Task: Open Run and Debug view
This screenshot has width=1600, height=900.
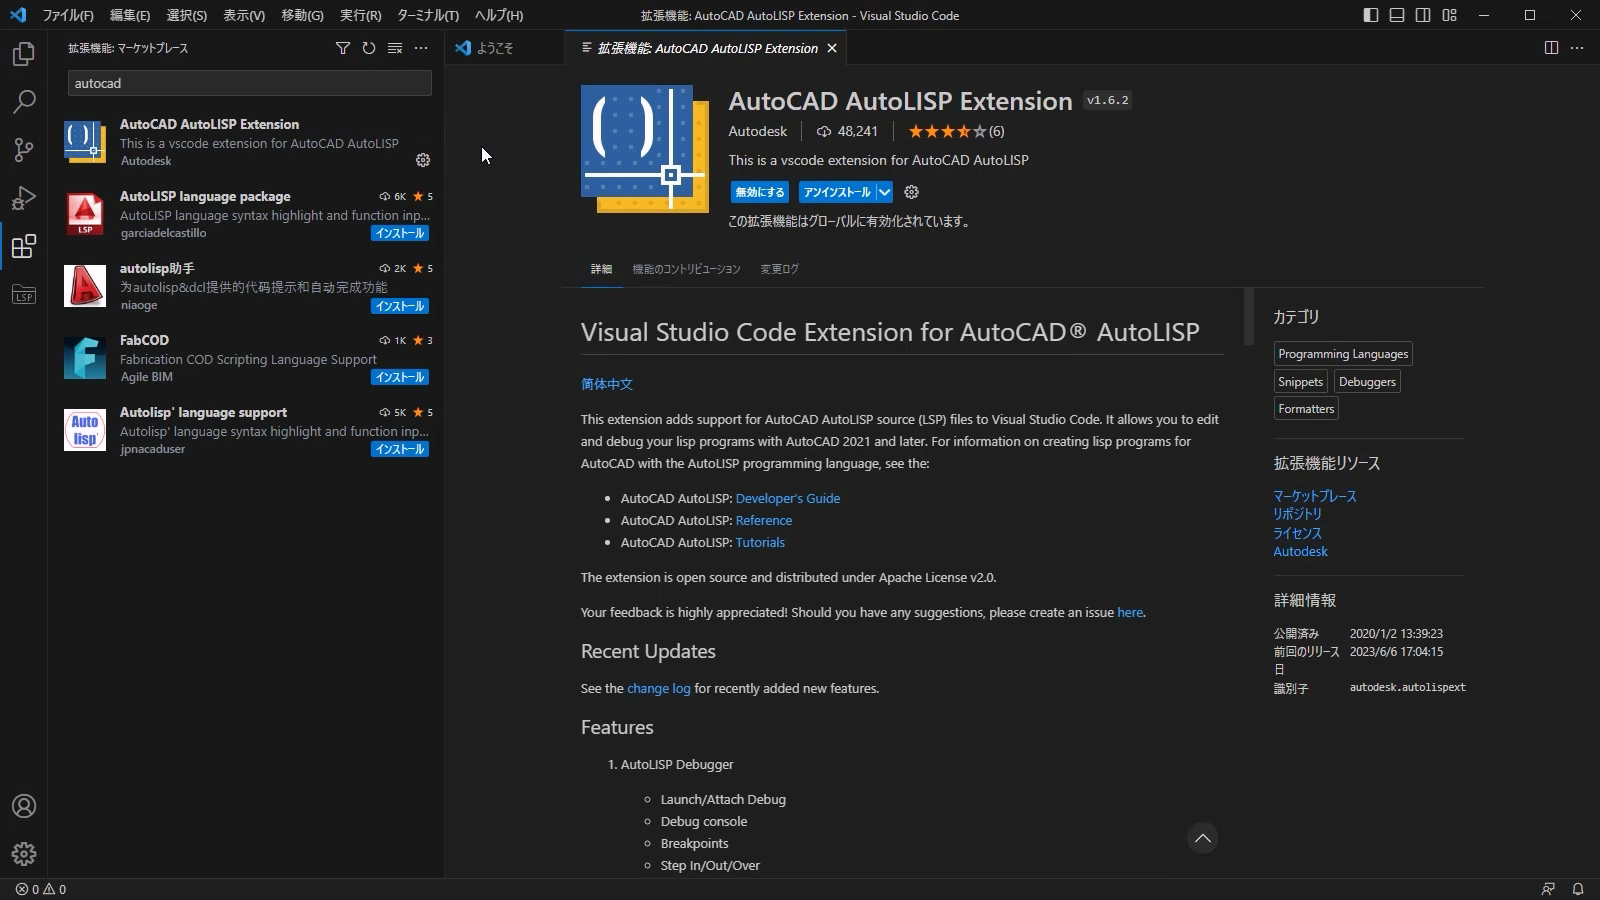Action: coord(24,198)
